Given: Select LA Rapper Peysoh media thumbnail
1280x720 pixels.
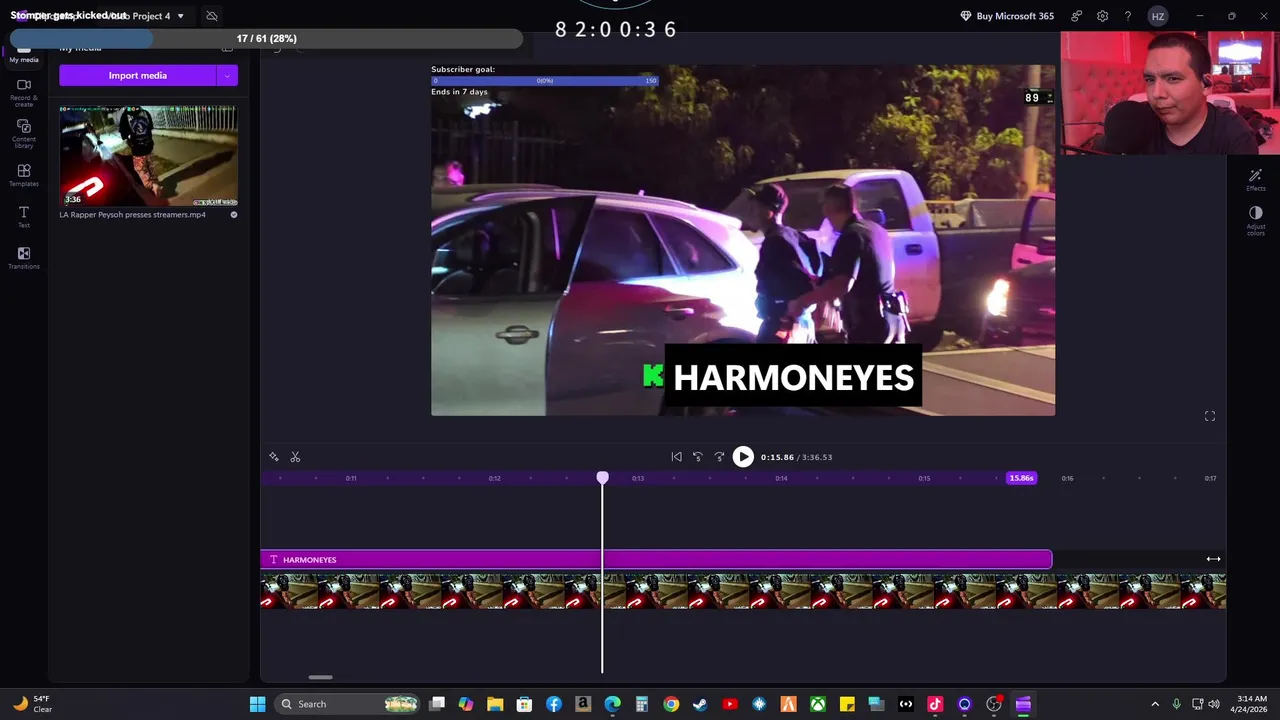Looking at the screenshot, I should click(148, 156).
